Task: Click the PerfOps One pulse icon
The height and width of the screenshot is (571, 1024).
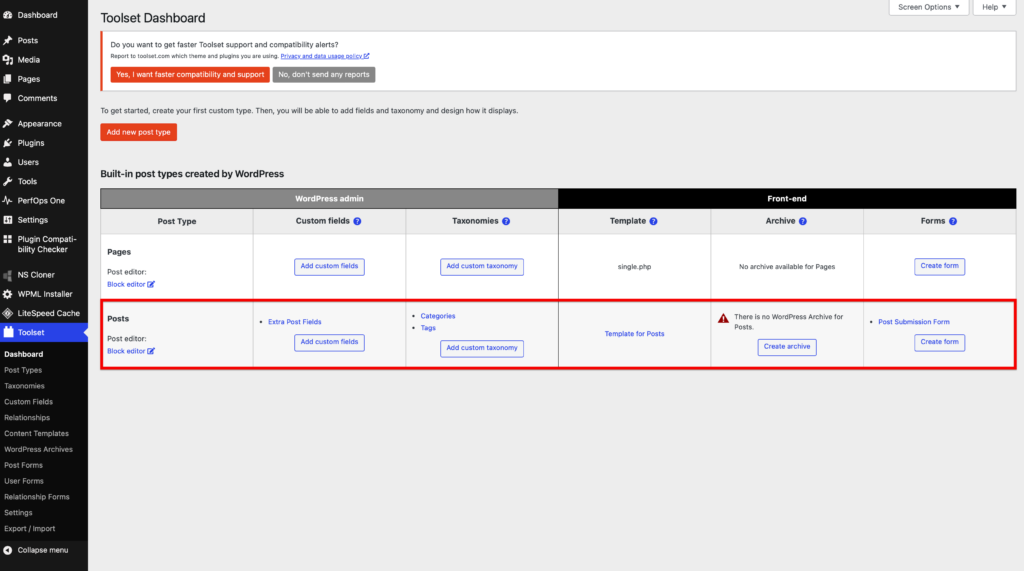Action: pos(8,201)
